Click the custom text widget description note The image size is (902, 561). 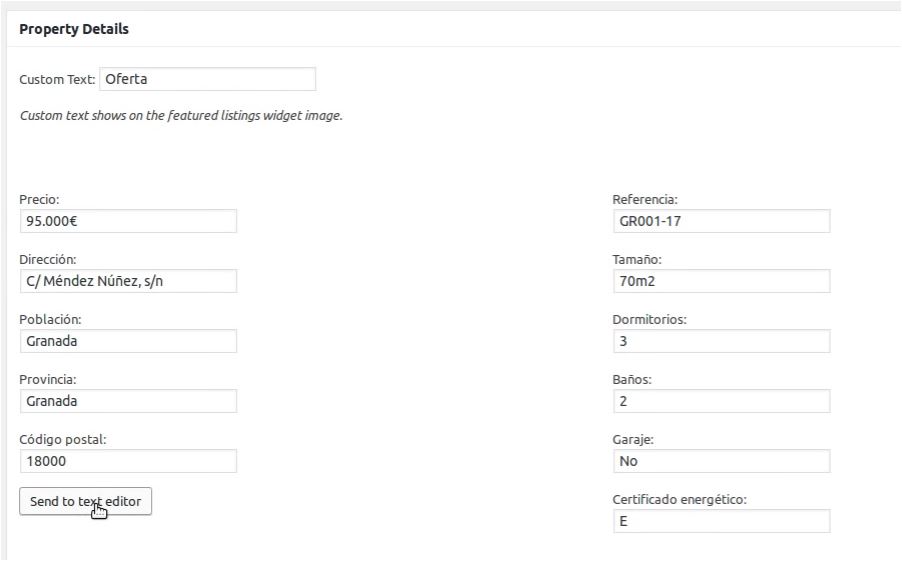point(181,116)
